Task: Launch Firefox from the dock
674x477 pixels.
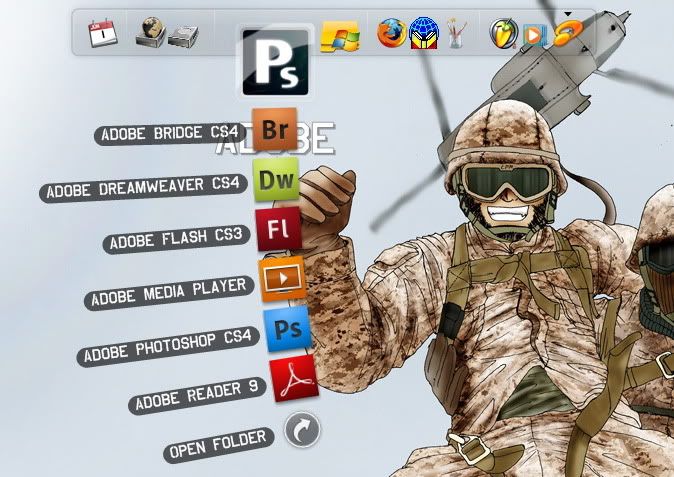Action: [x=392, y=33]
